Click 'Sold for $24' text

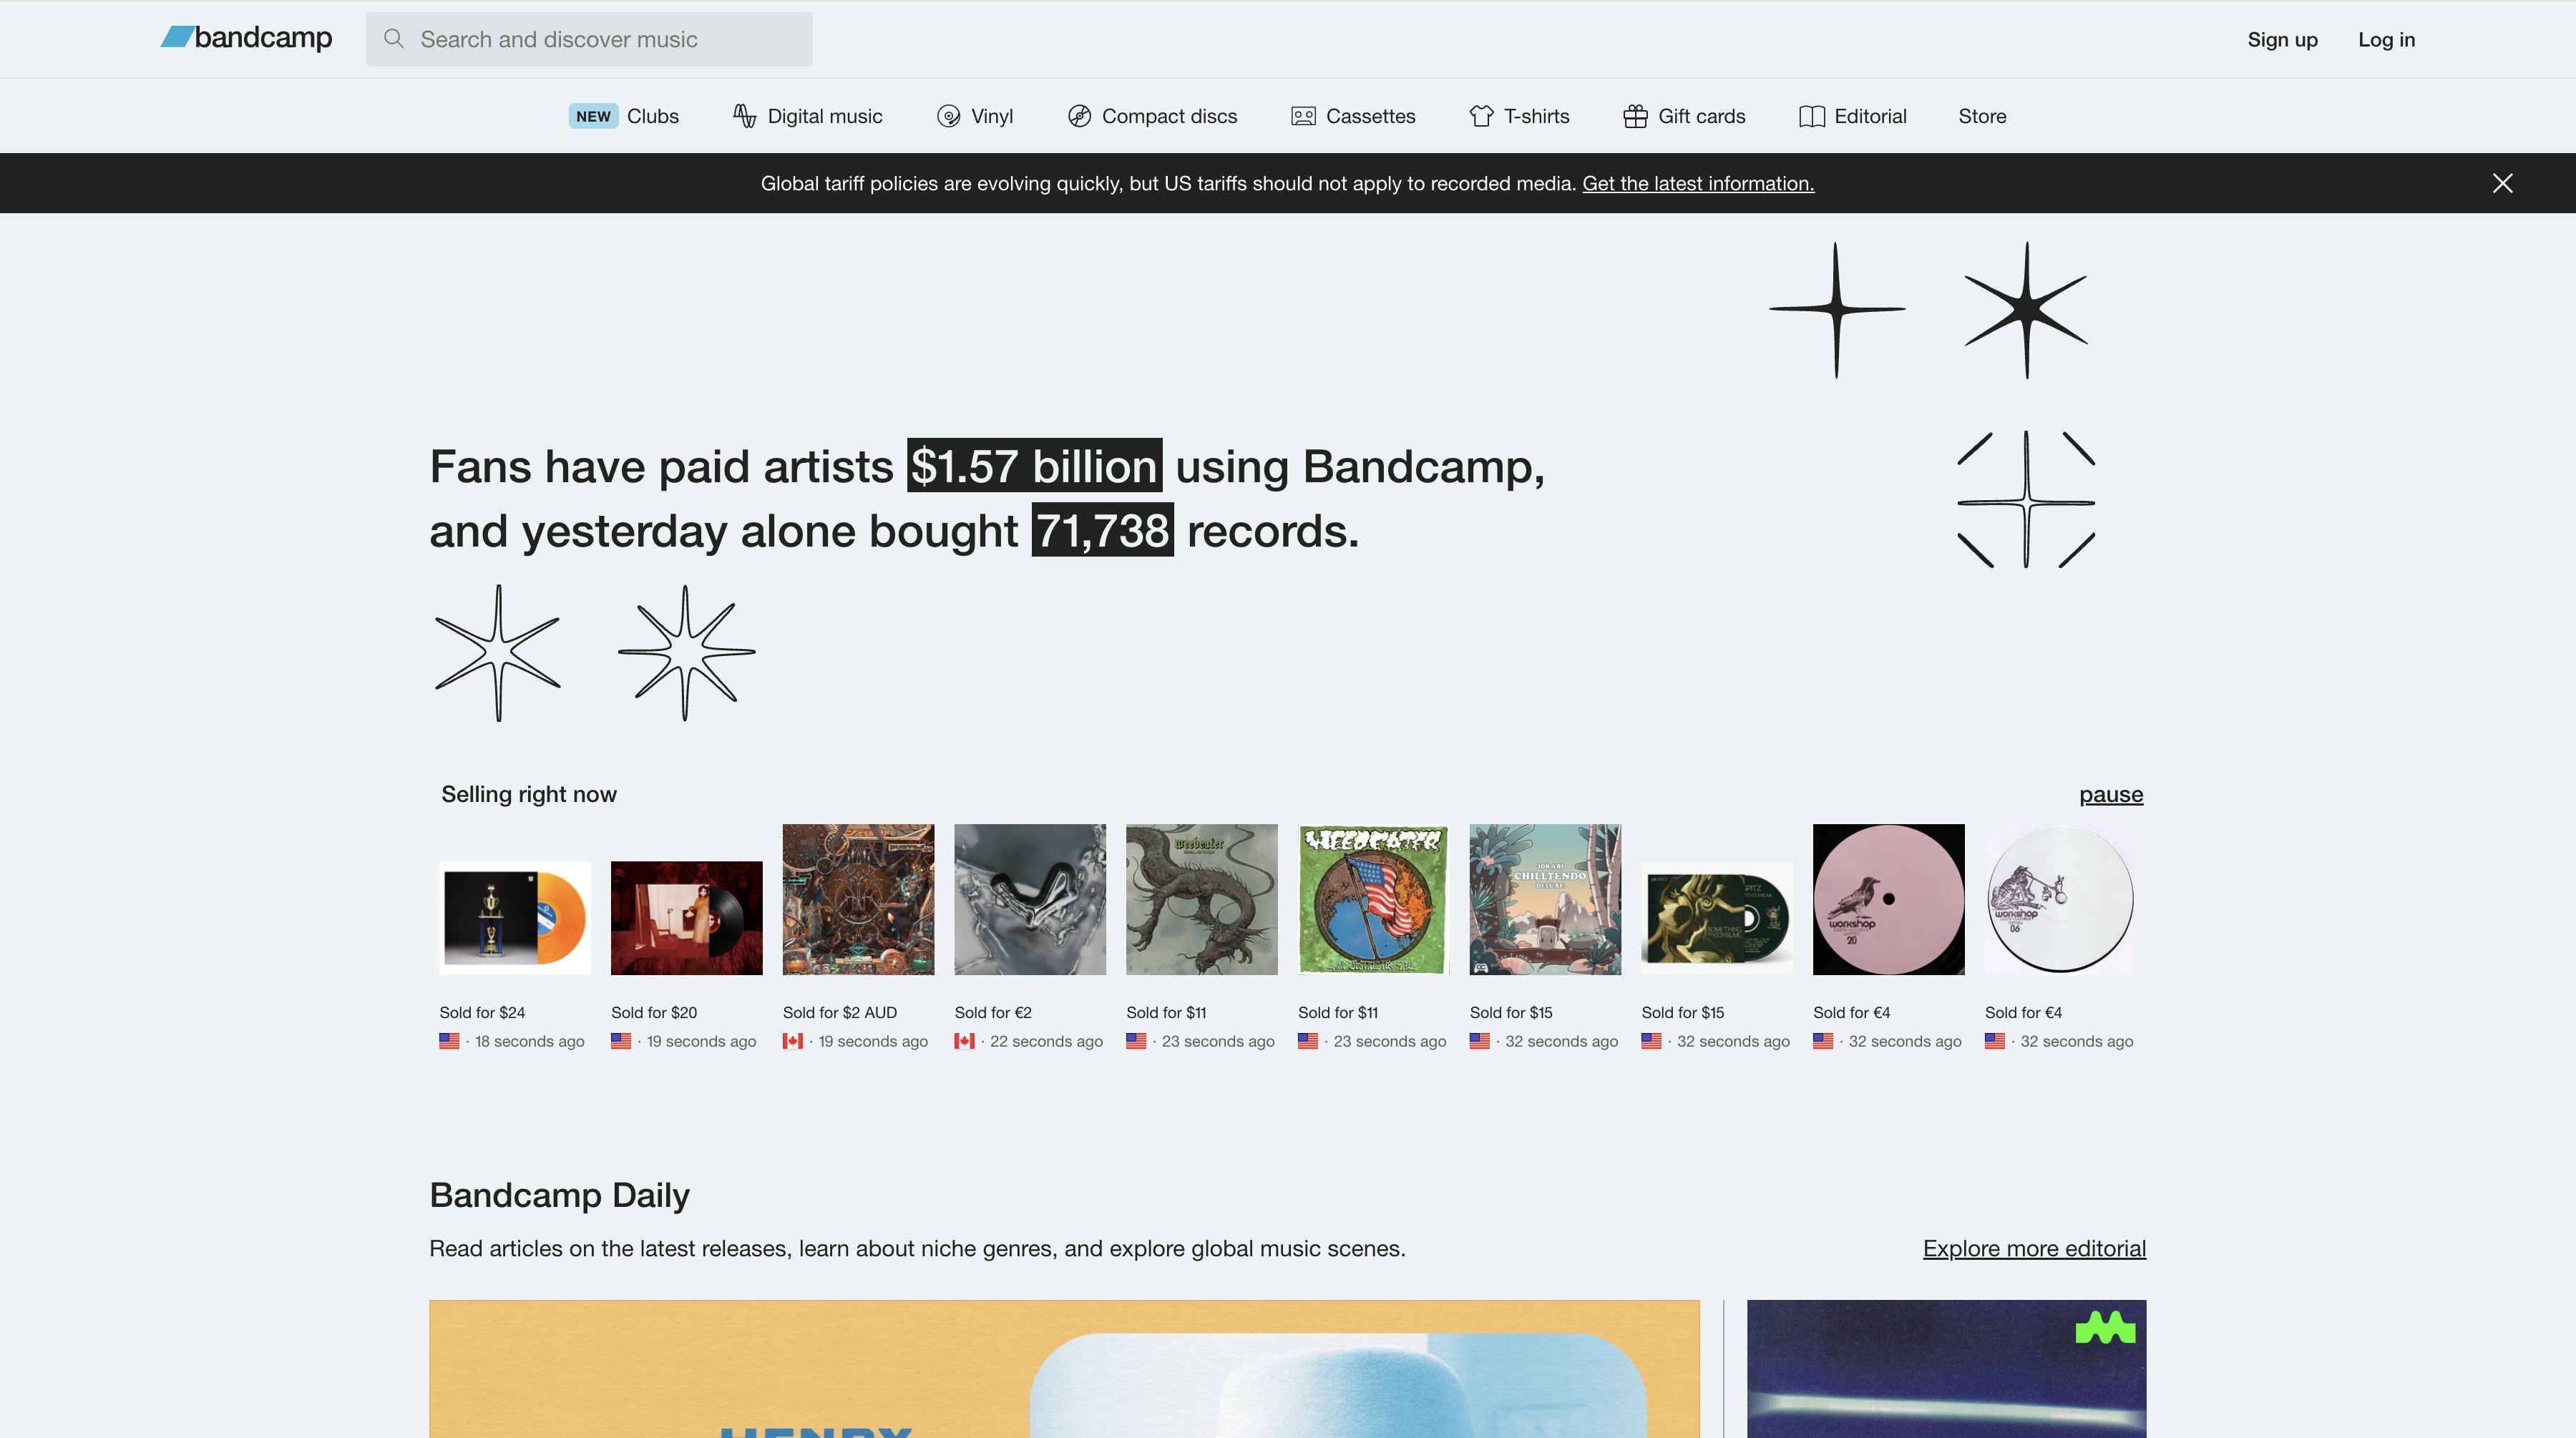click(482, 1012)
